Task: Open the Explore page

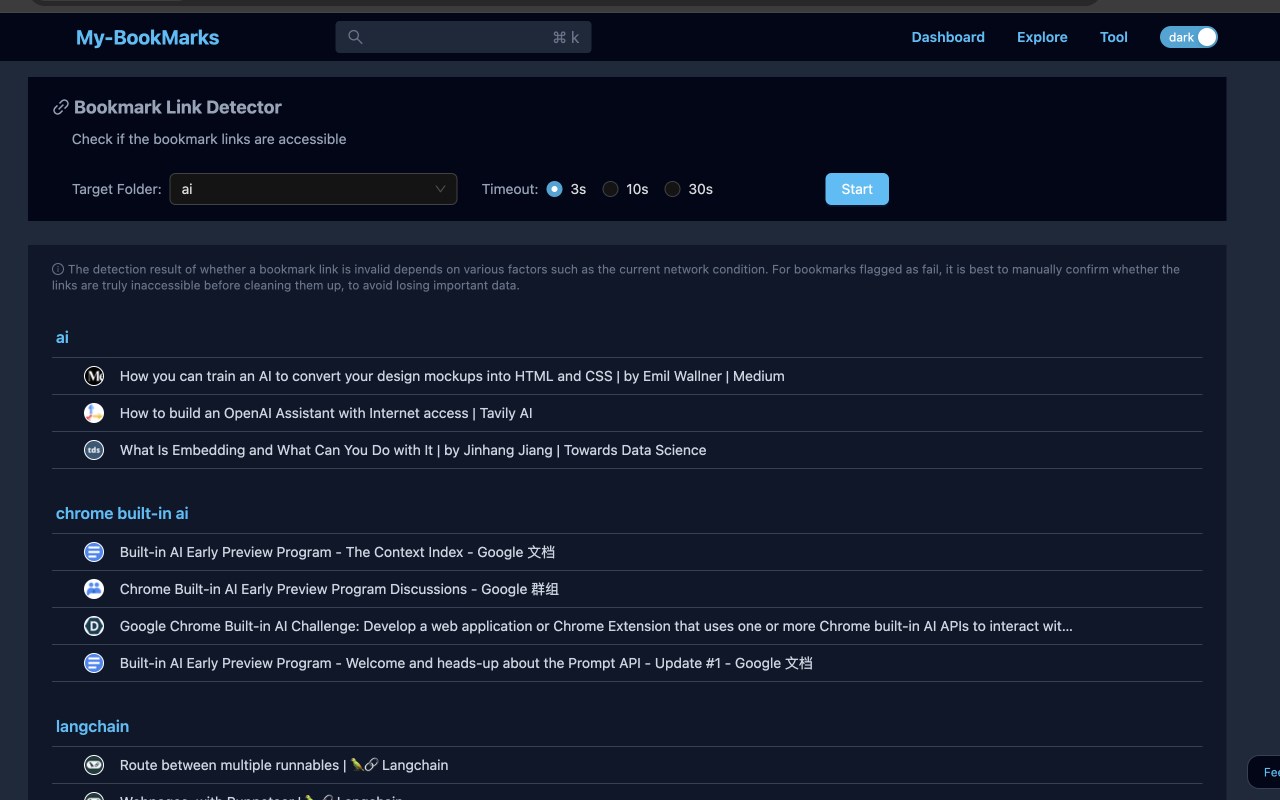Action: click(x=1042, y=37)
